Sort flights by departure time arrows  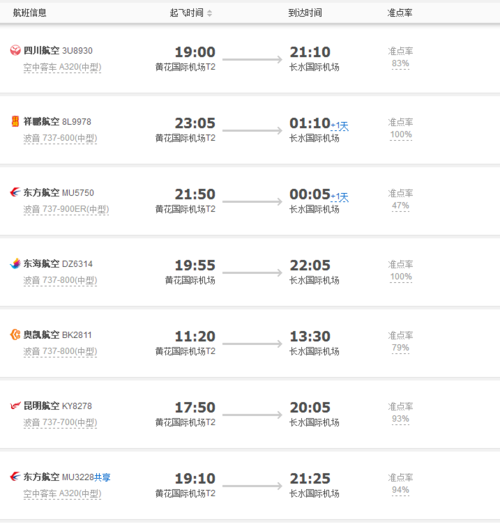pyautogui.click(x=209, y=13)
